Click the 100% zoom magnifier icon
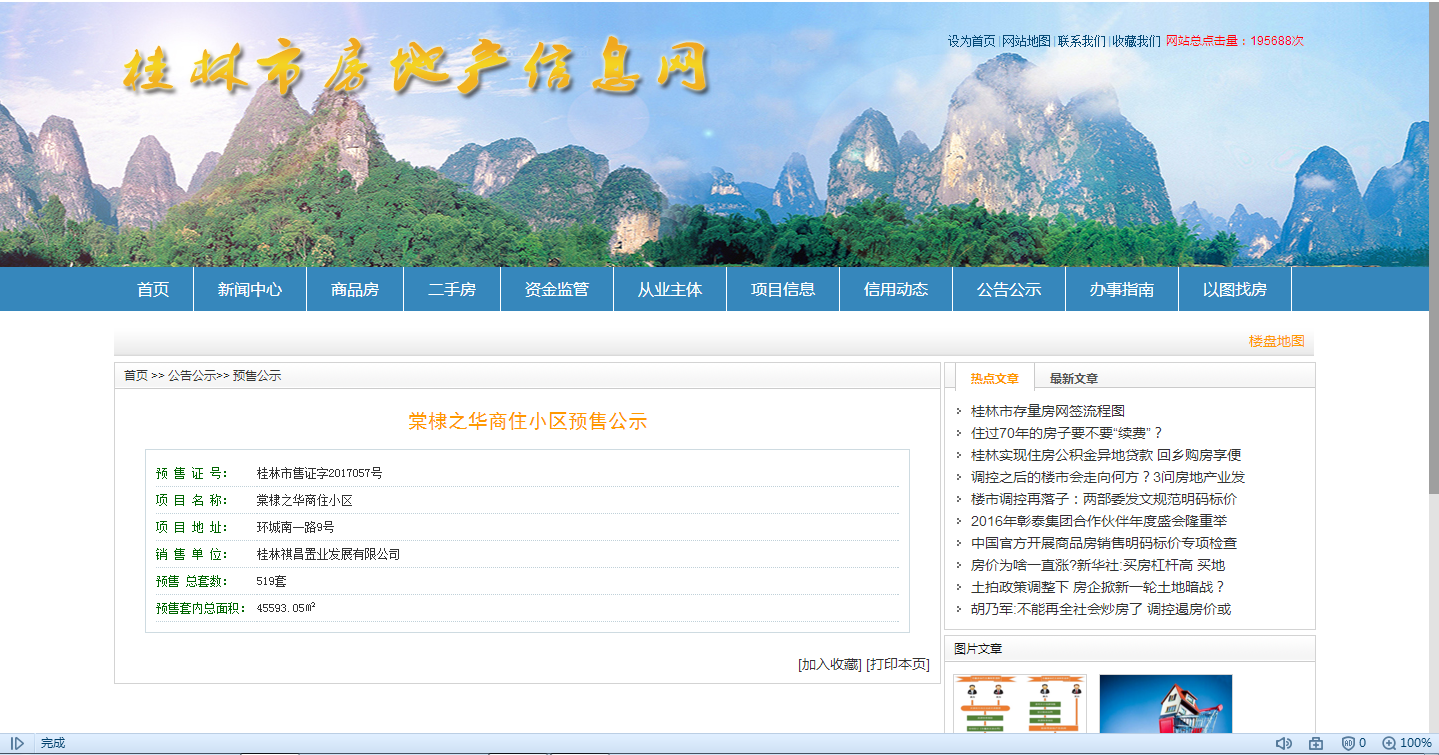This screenshot has height=755, width=1439. 1389,743
